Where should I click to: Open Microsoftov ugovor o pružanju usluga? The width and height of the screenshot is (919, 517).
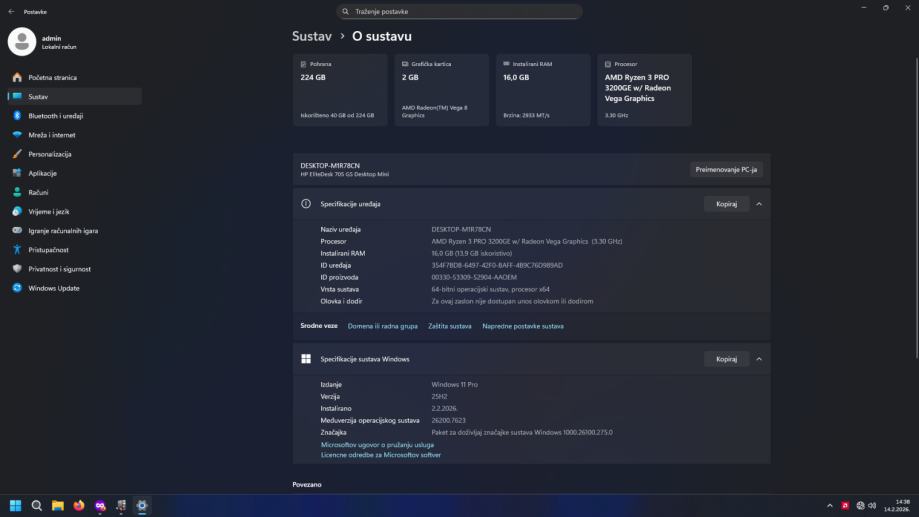377,445
